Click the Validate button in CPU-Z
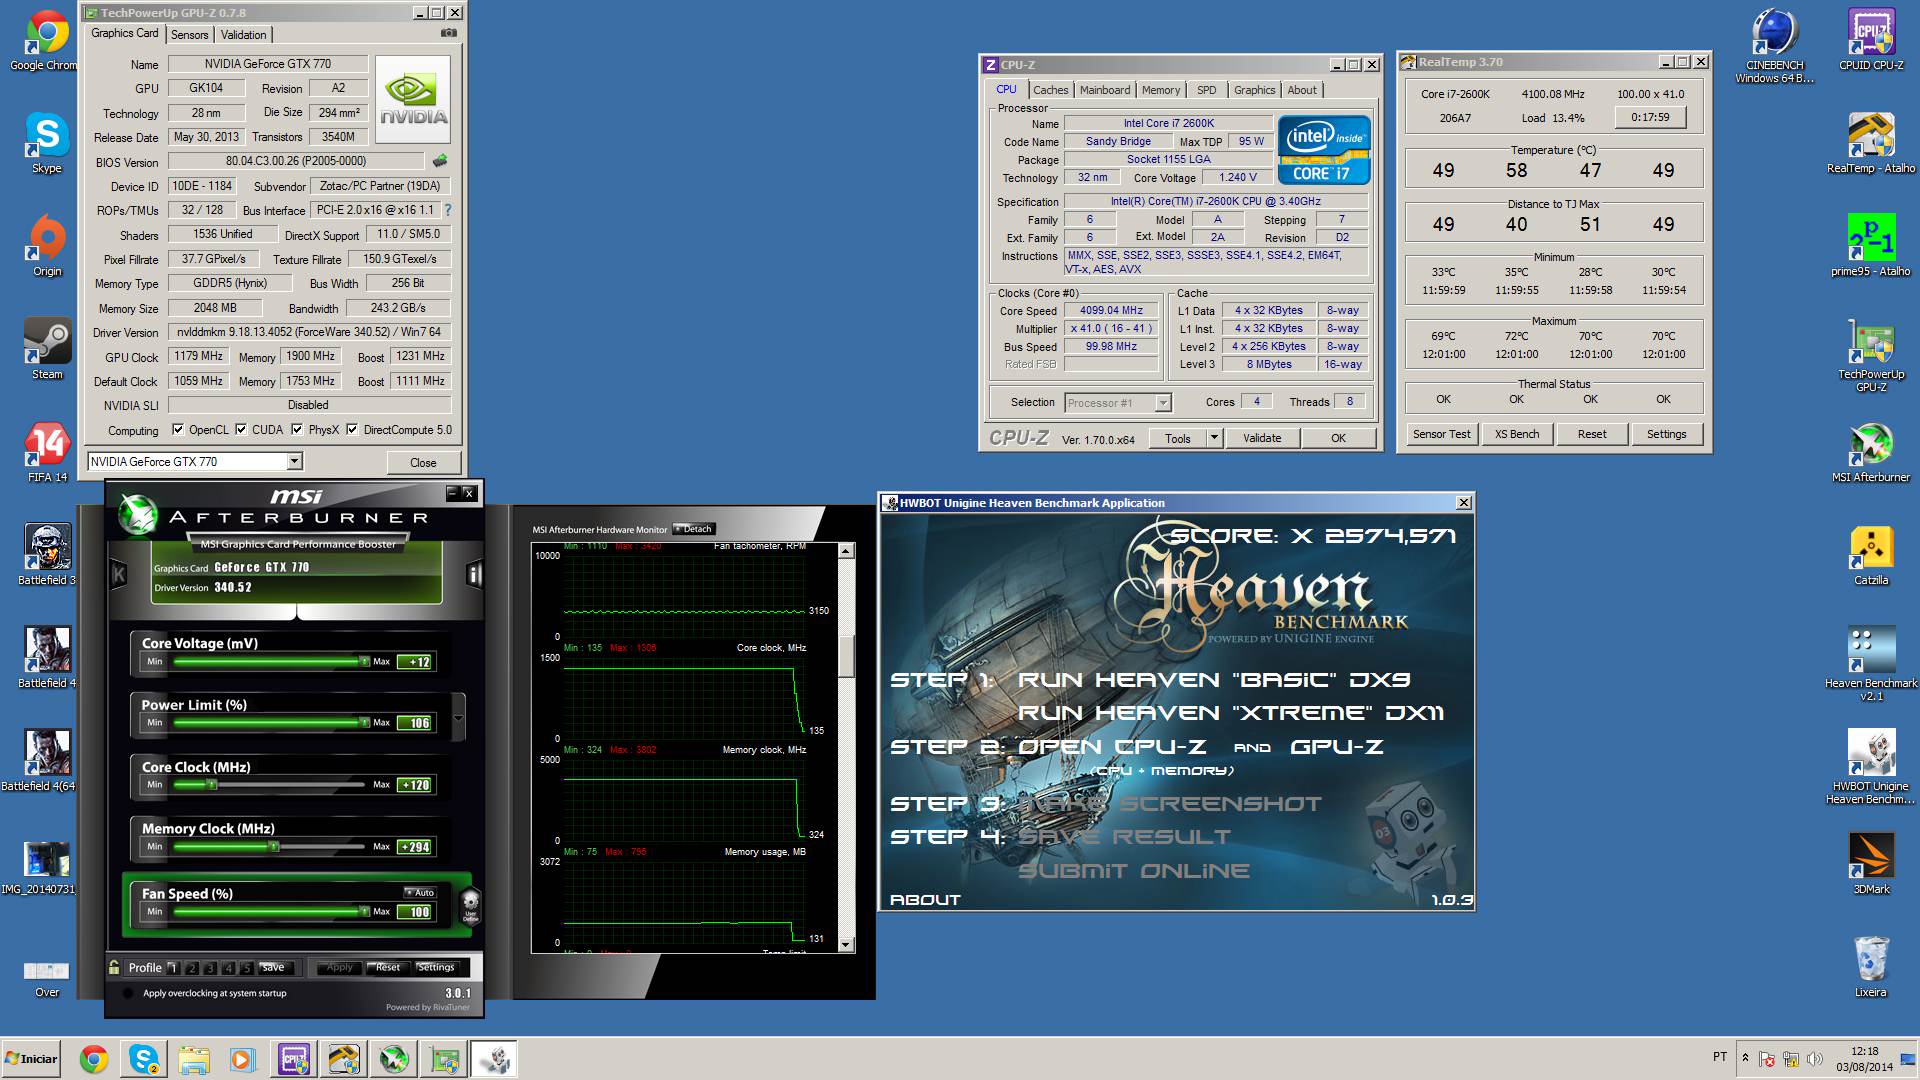 click(x=1262, y=438)
